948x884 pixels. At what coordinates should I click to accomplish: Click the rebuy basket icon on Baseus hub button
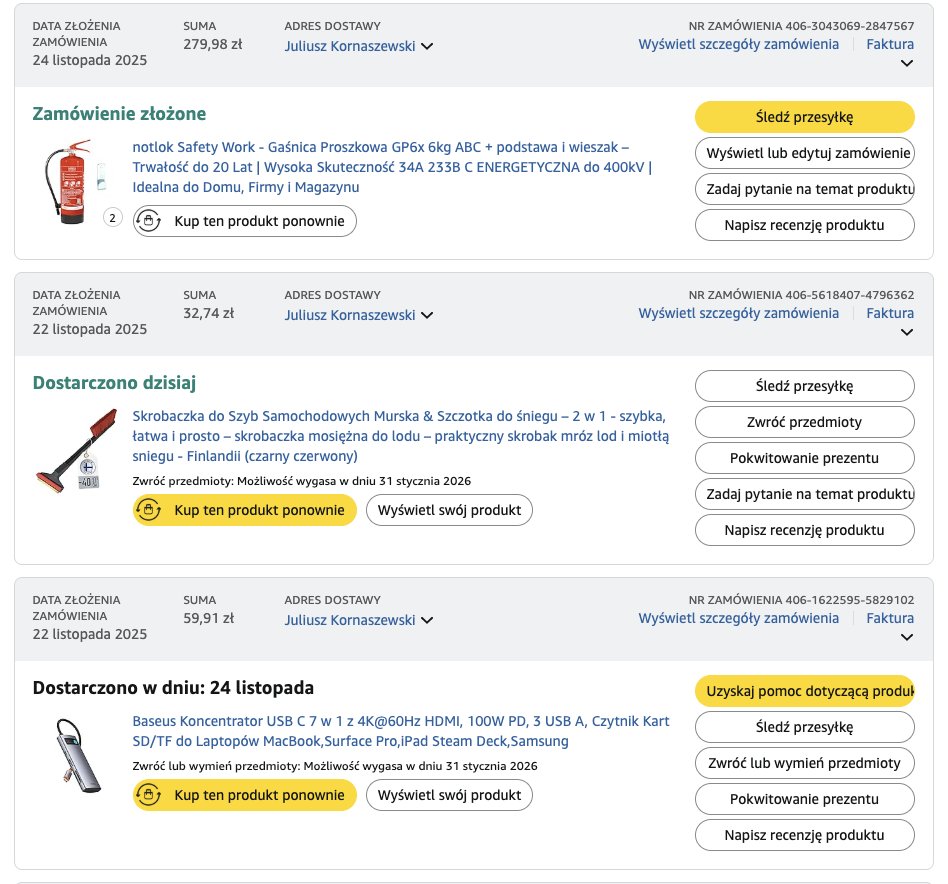(148, 795)
